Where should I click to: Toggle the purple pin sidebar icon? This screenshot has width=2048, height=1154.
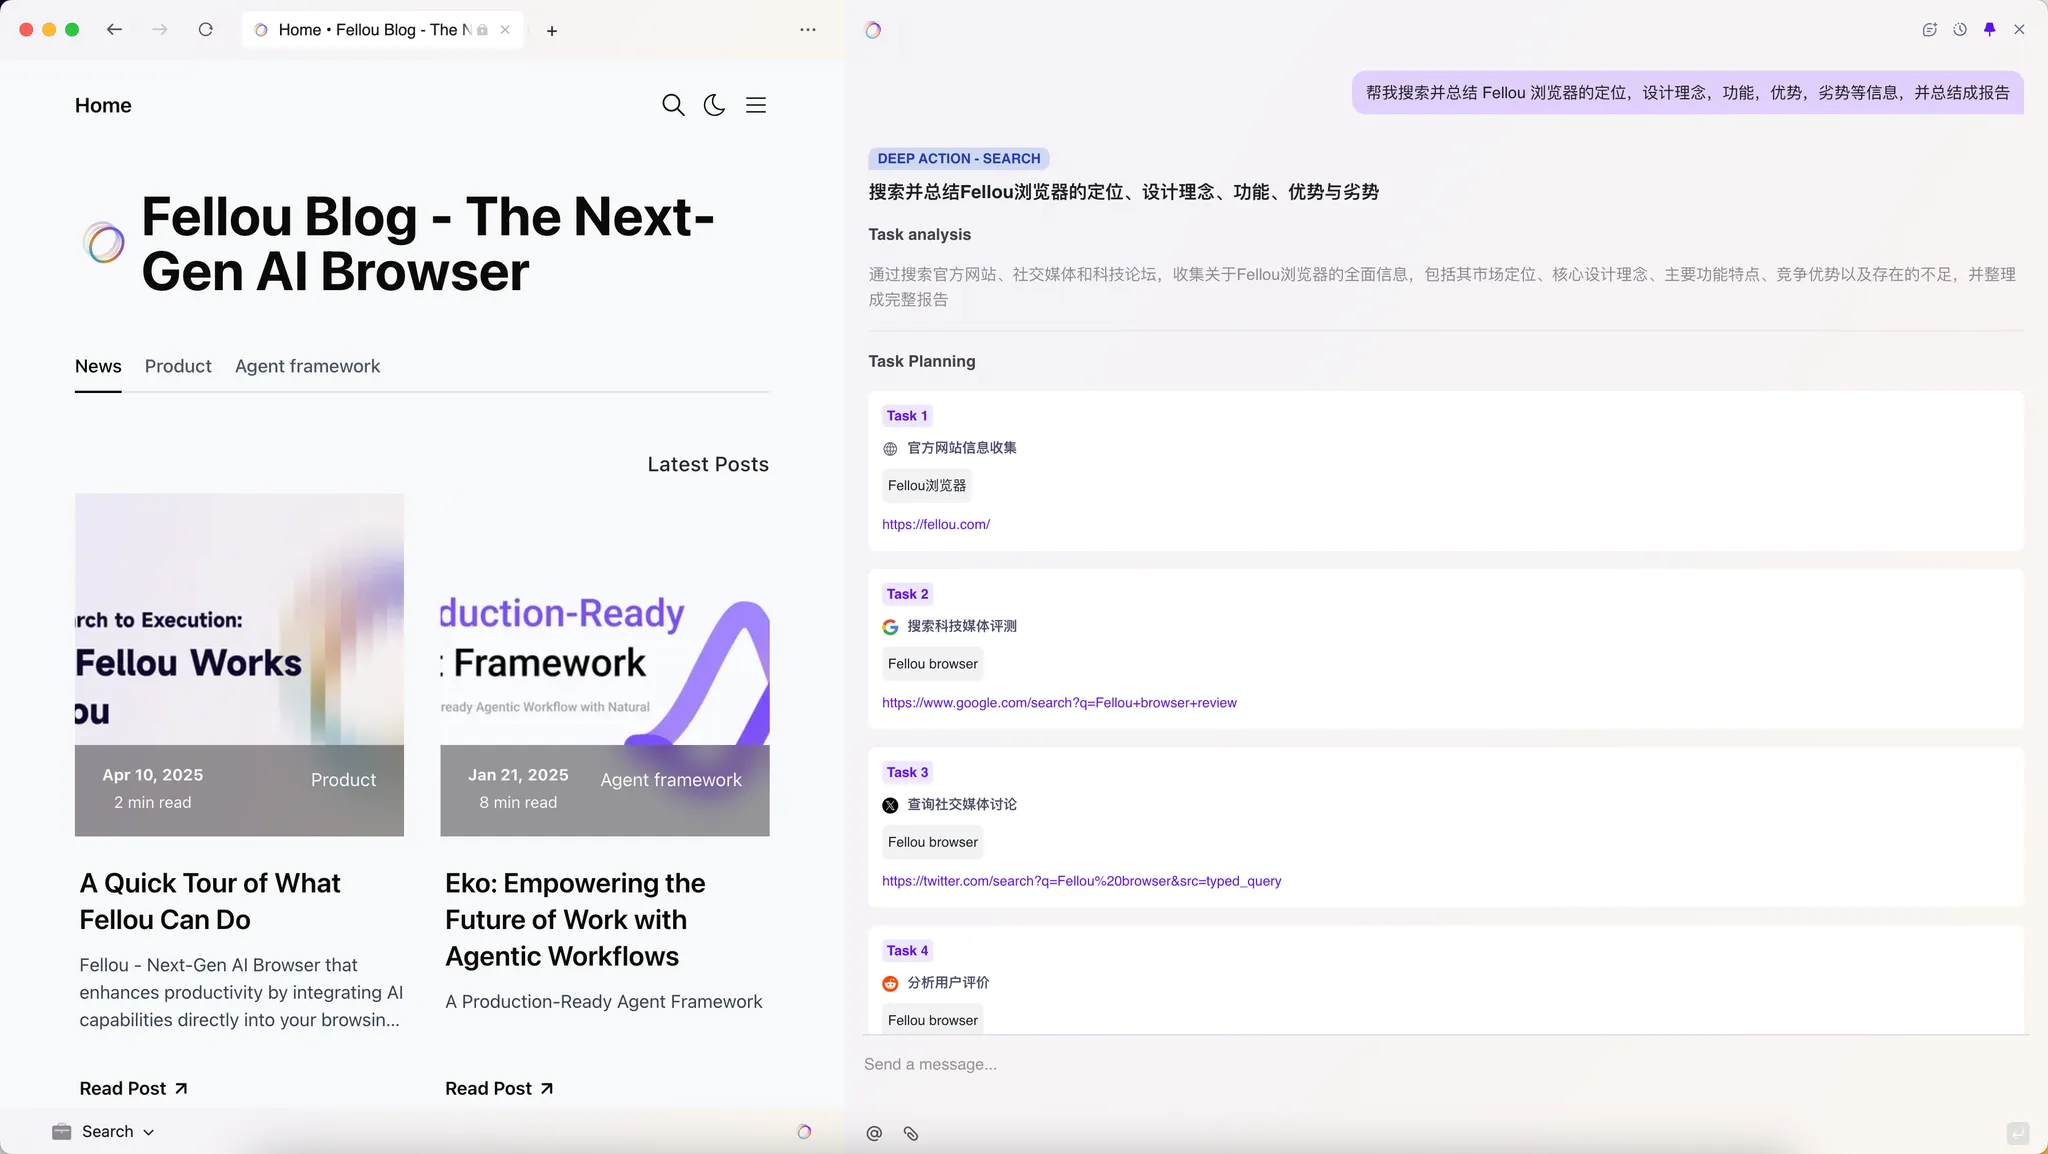[1989, 30]
